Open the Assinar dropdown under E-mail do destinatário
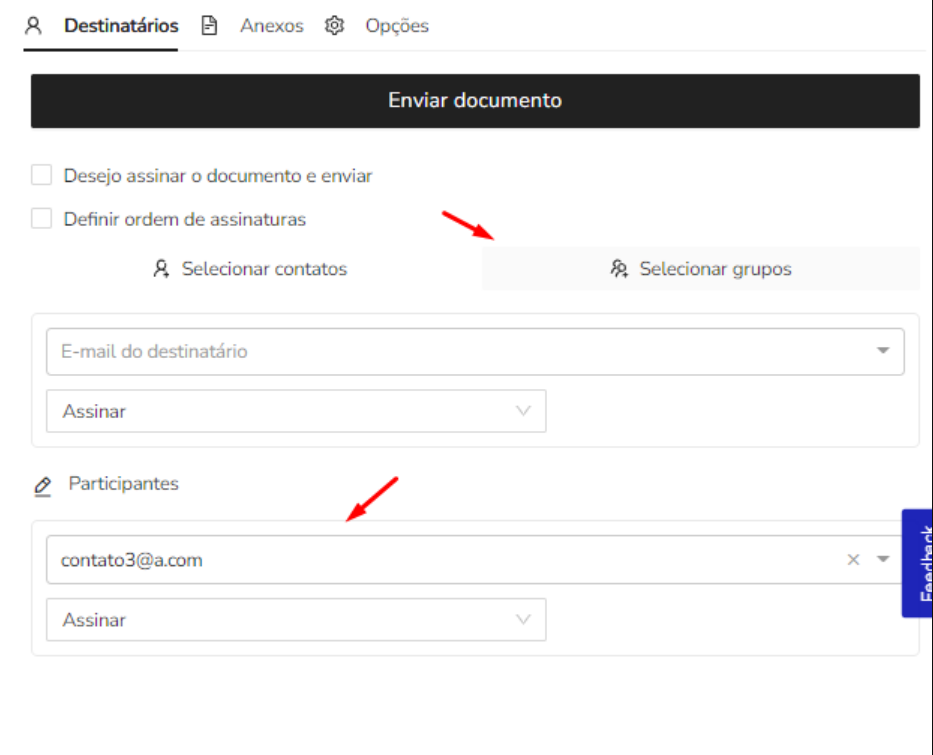The image size is (933, 755). coord(296,411)
